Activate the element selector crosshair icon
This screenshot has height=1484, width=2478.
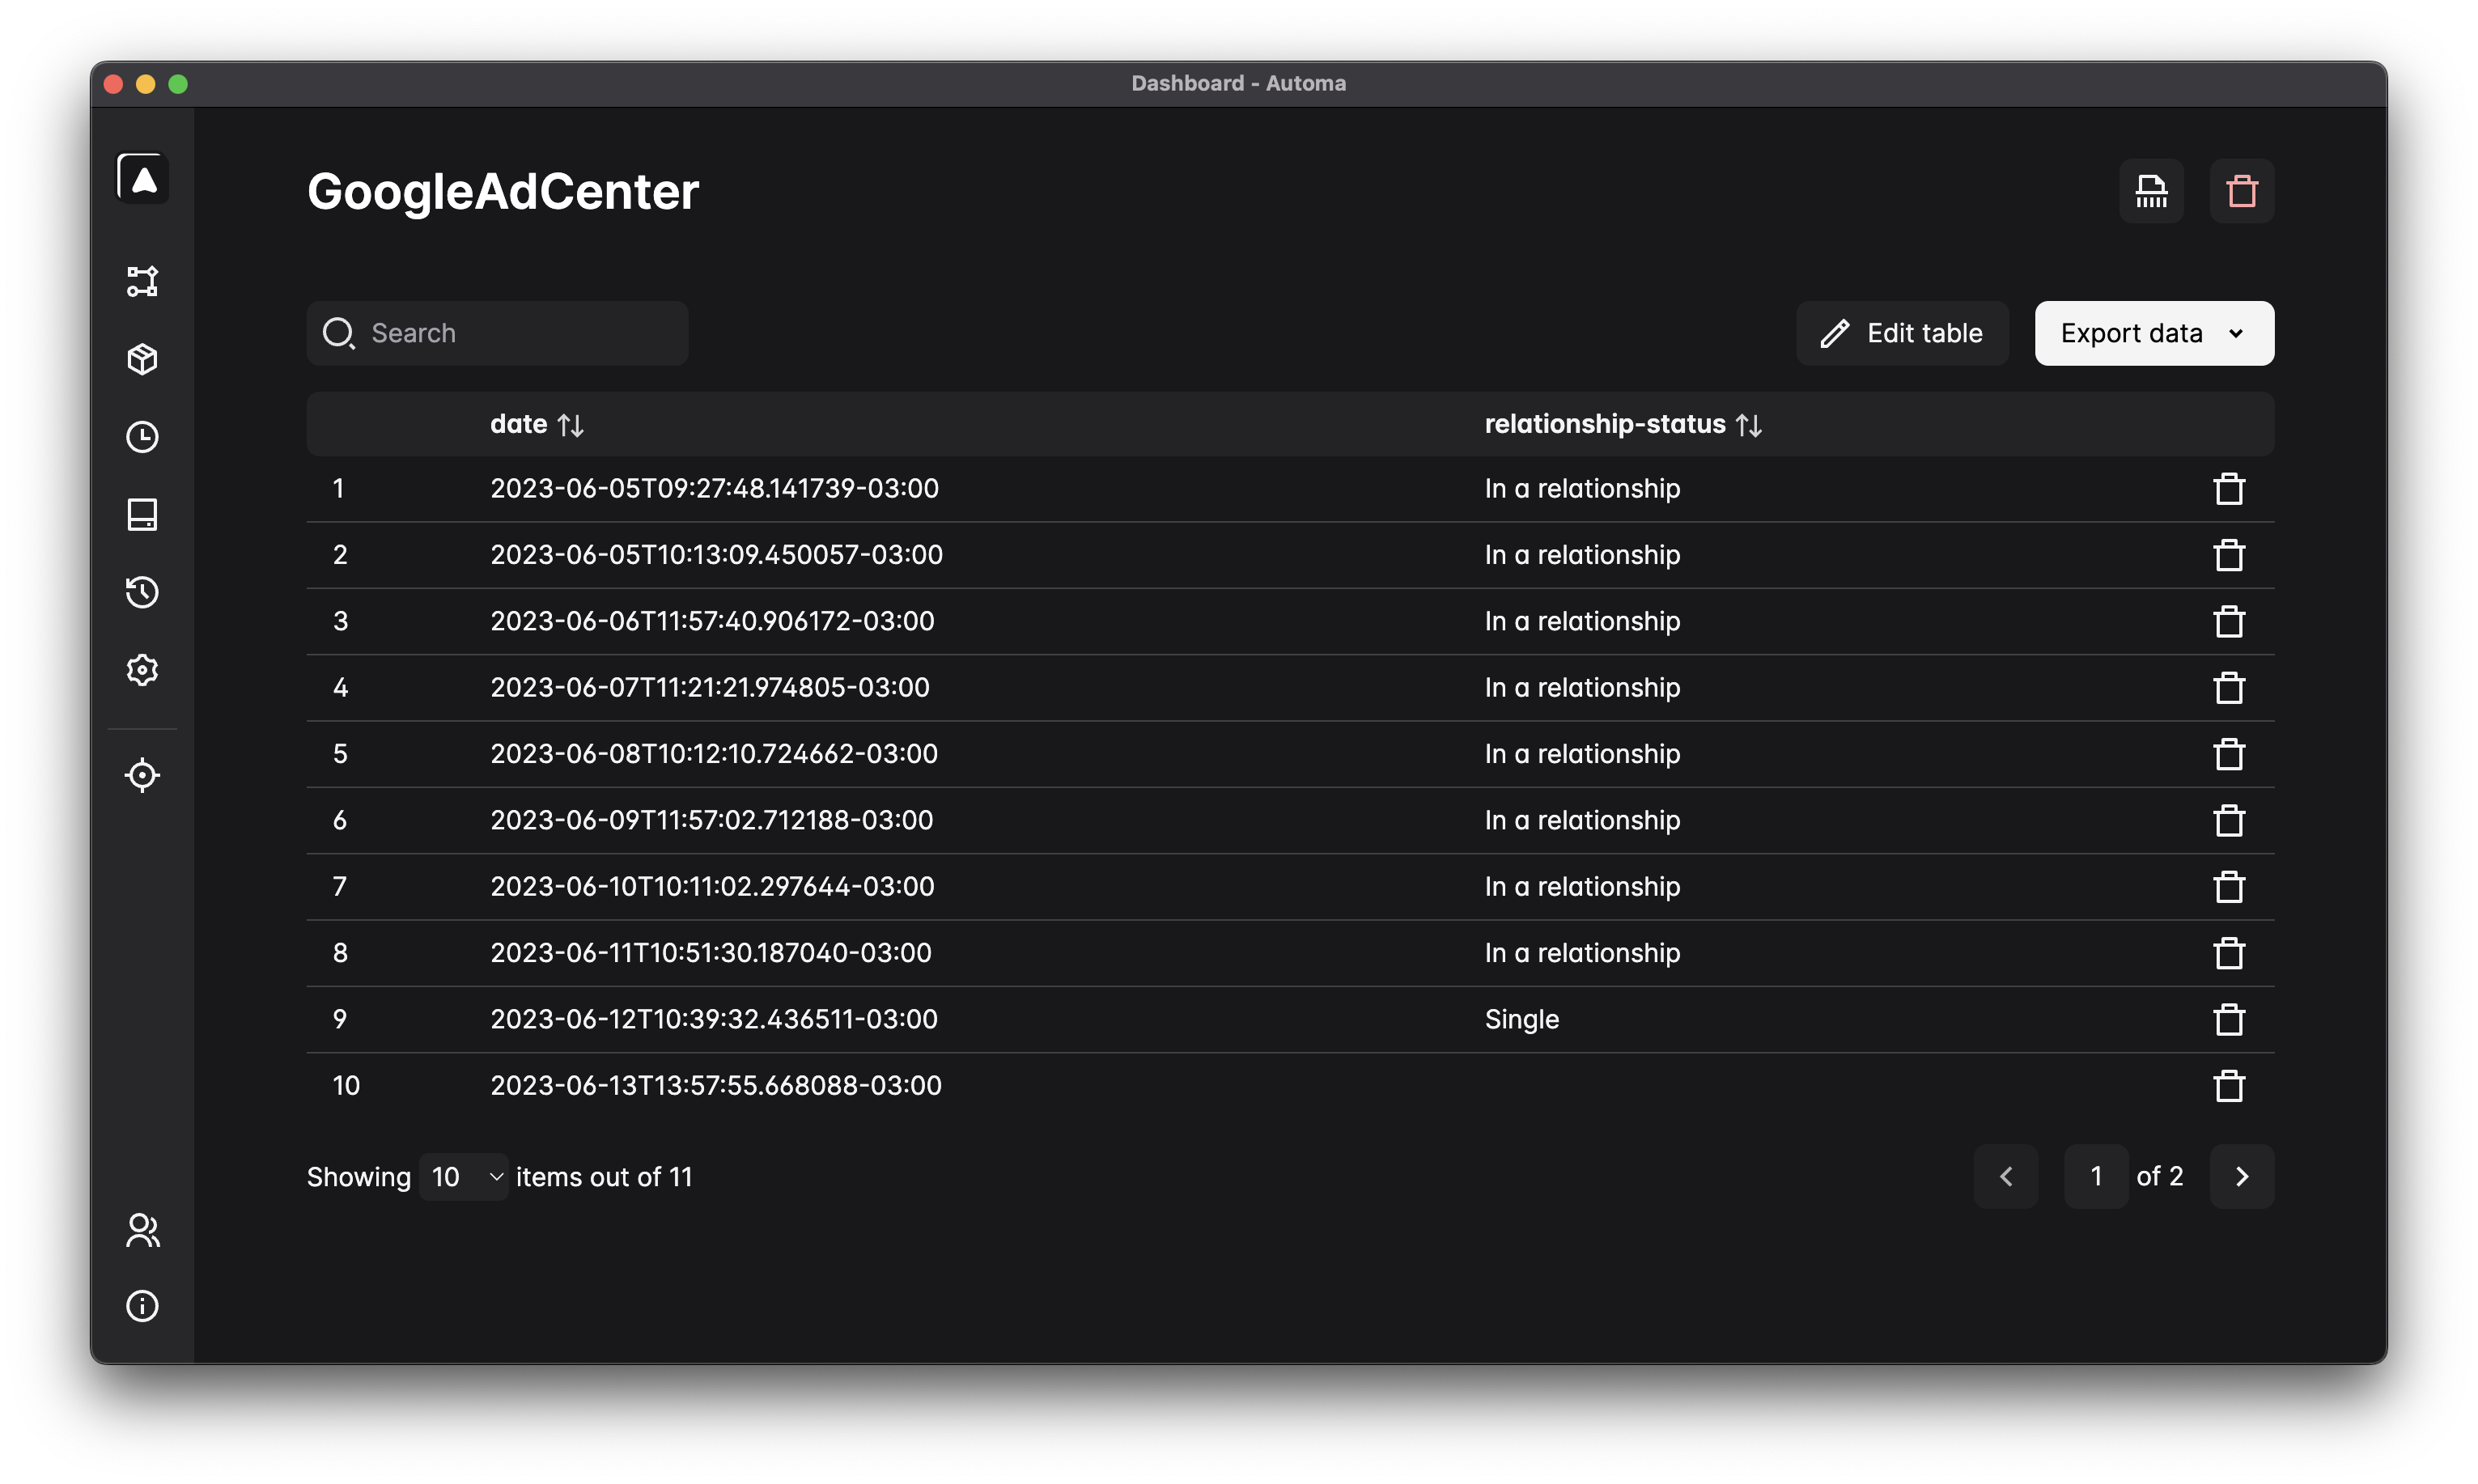coord(143,775)
